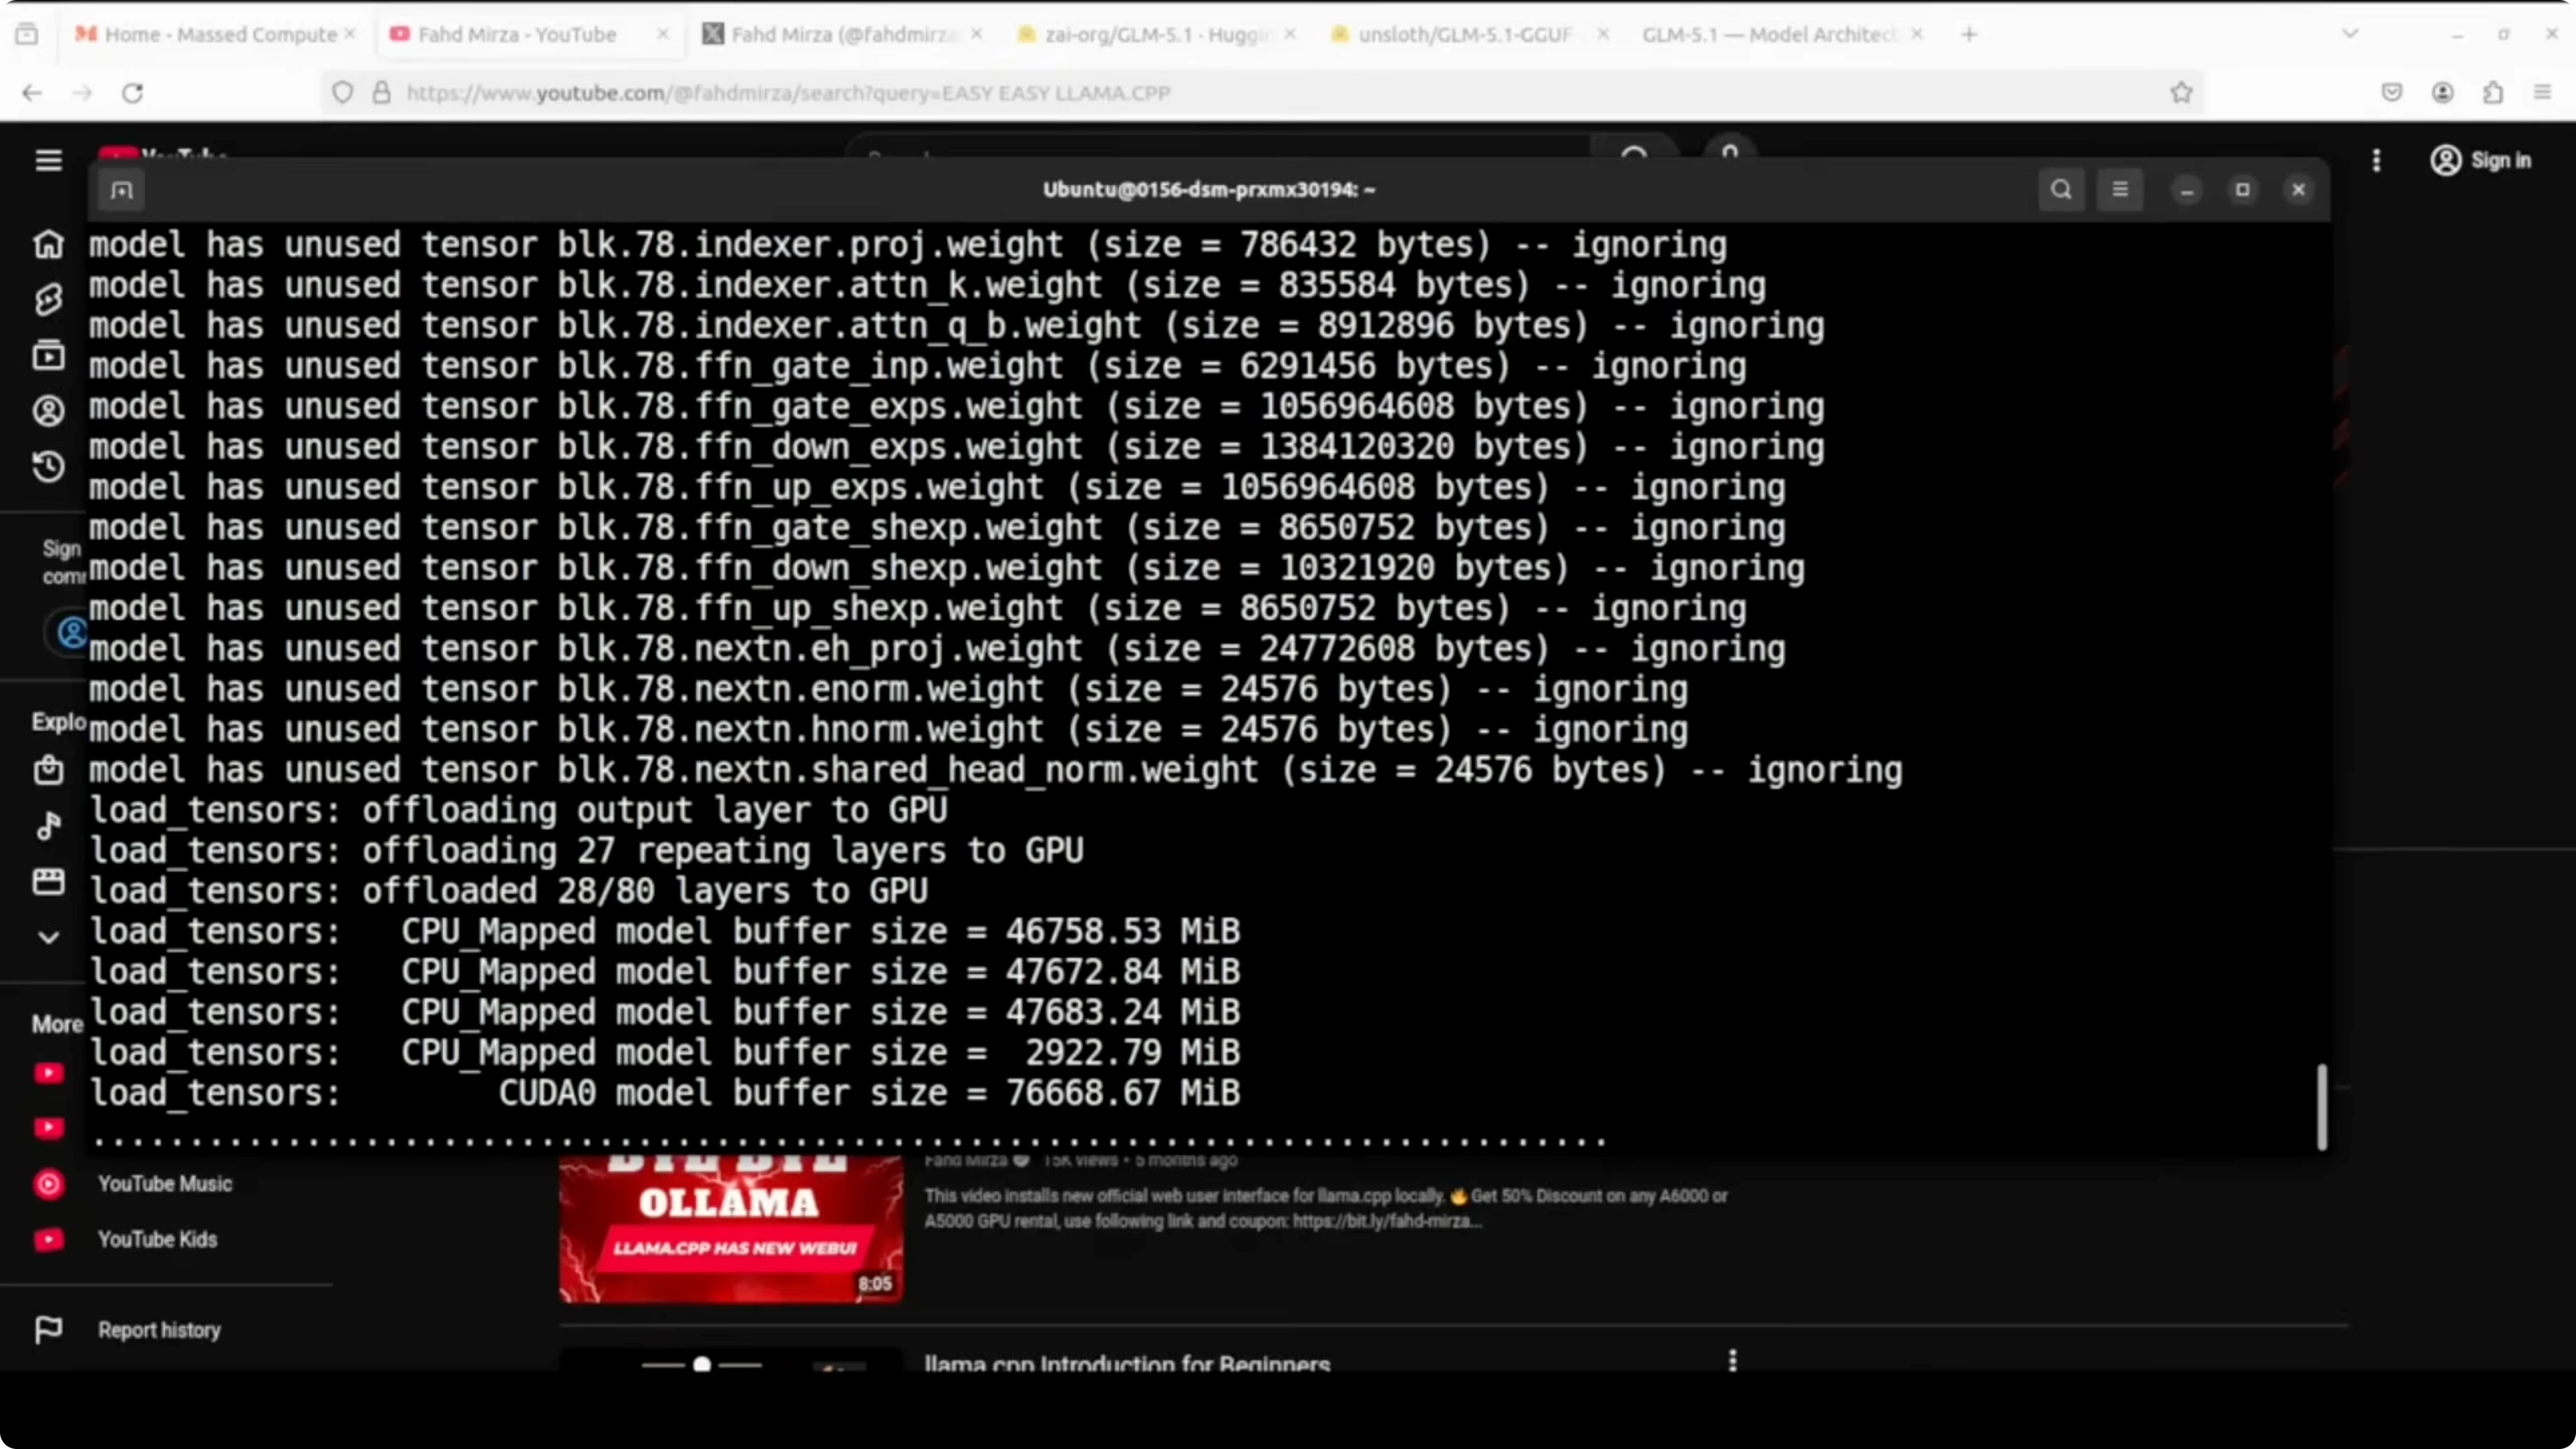2576x1449 pixels.
Task: Reload the current browser page
Action: click(133, 93)
